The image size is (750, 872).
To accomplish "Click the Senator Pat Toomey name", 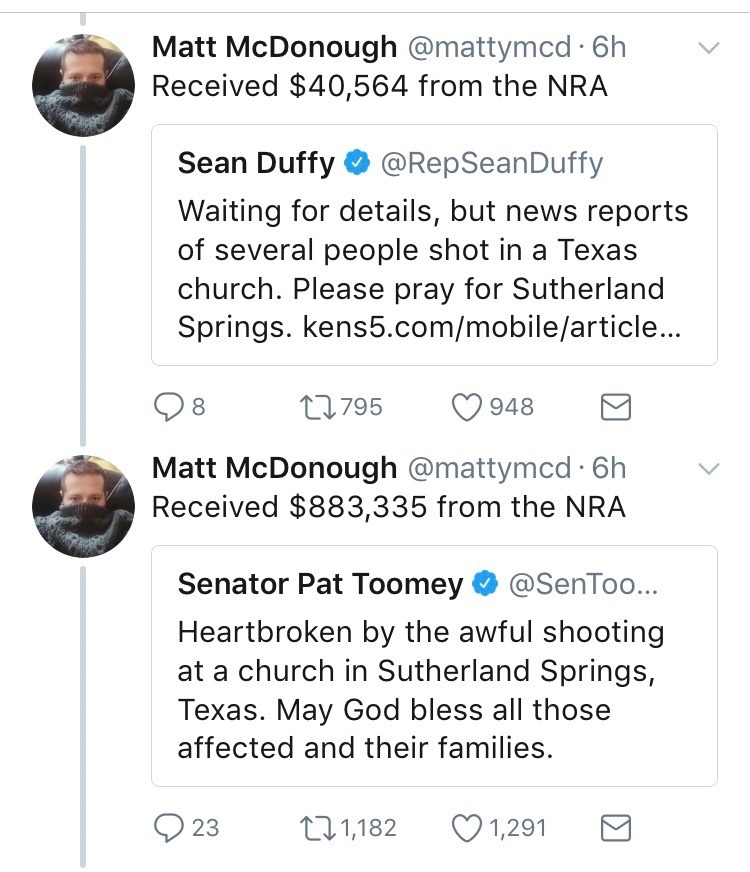I will [x=320, y=584].
